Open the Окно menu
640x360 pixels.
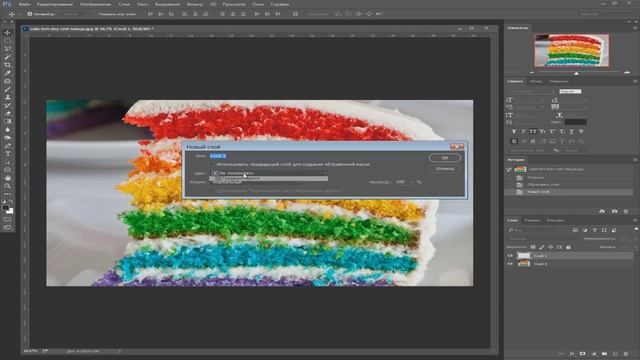(258, 4)
